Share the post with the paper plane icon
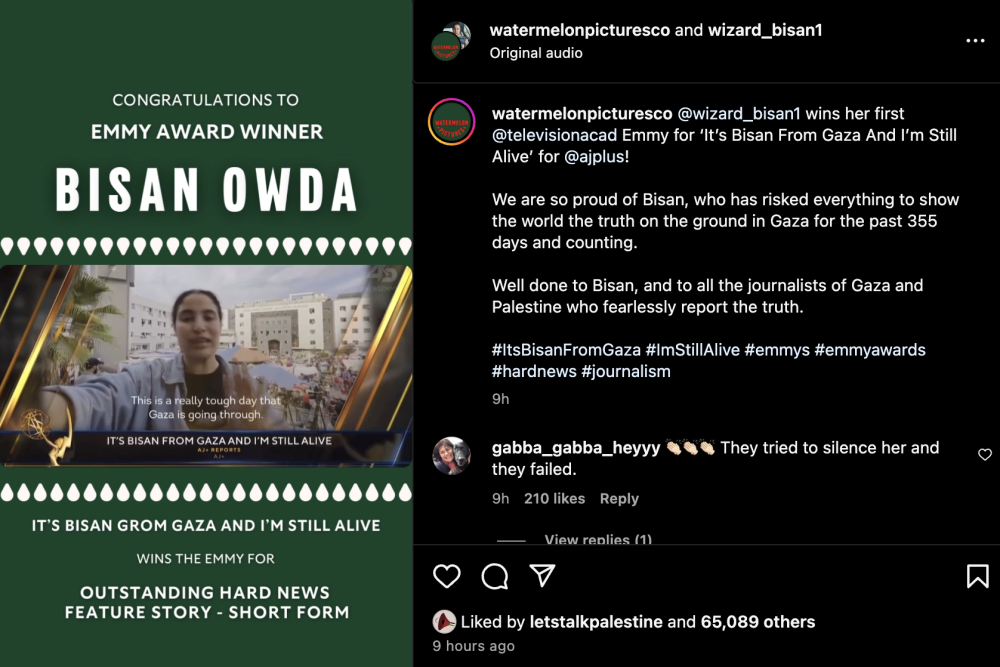The width and height of the screenshot is (1000, 667). (543, 575)
